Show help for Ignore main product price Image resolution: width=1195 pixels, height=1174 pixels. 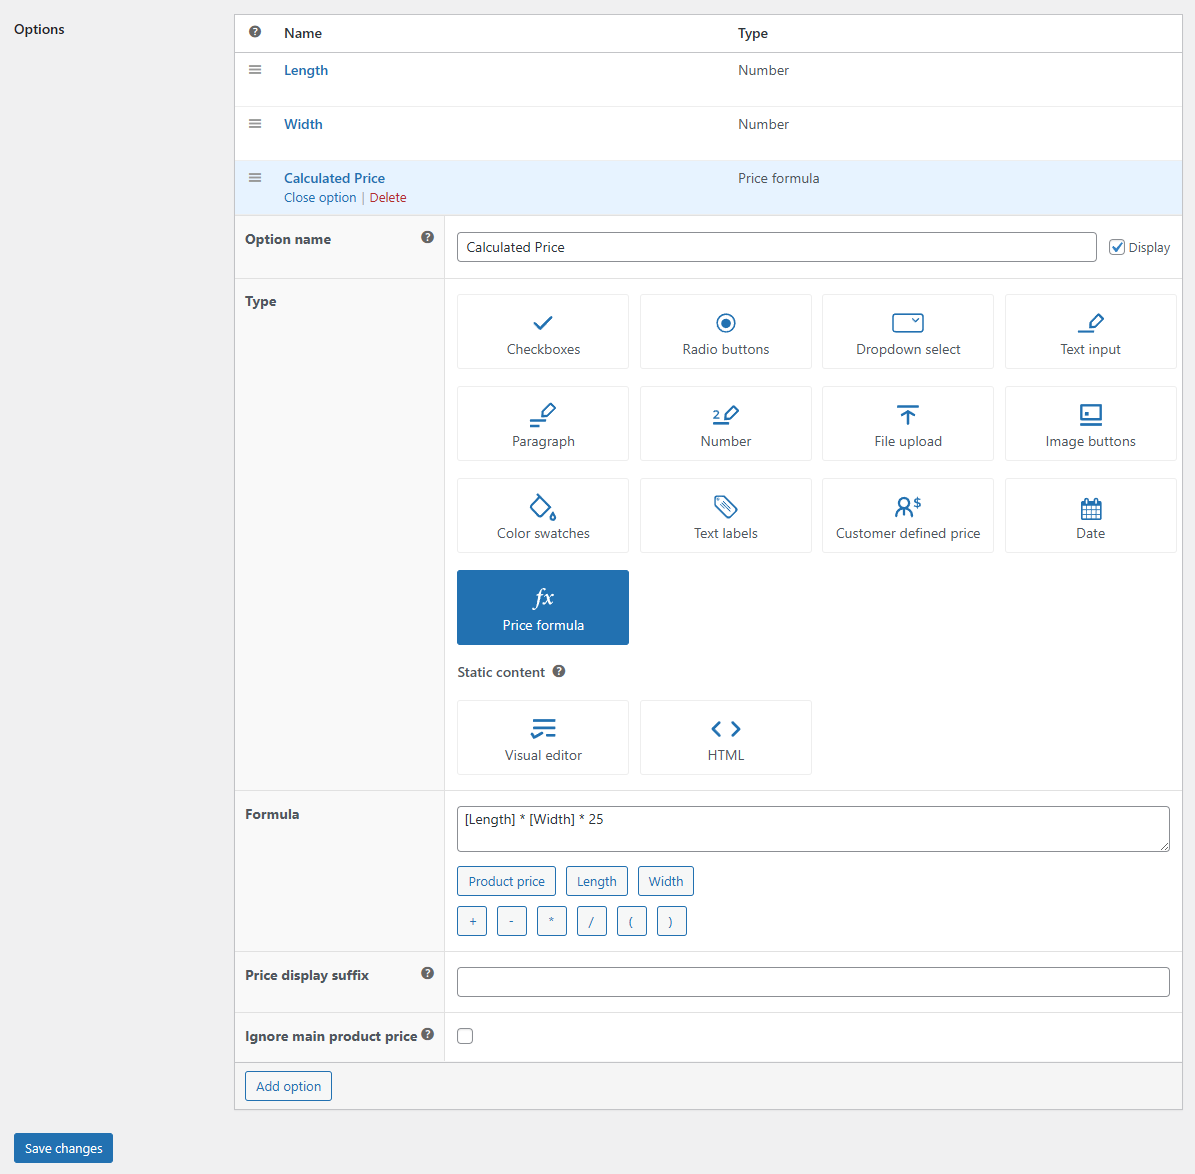pyautogui.click(x=428, y=1034)
